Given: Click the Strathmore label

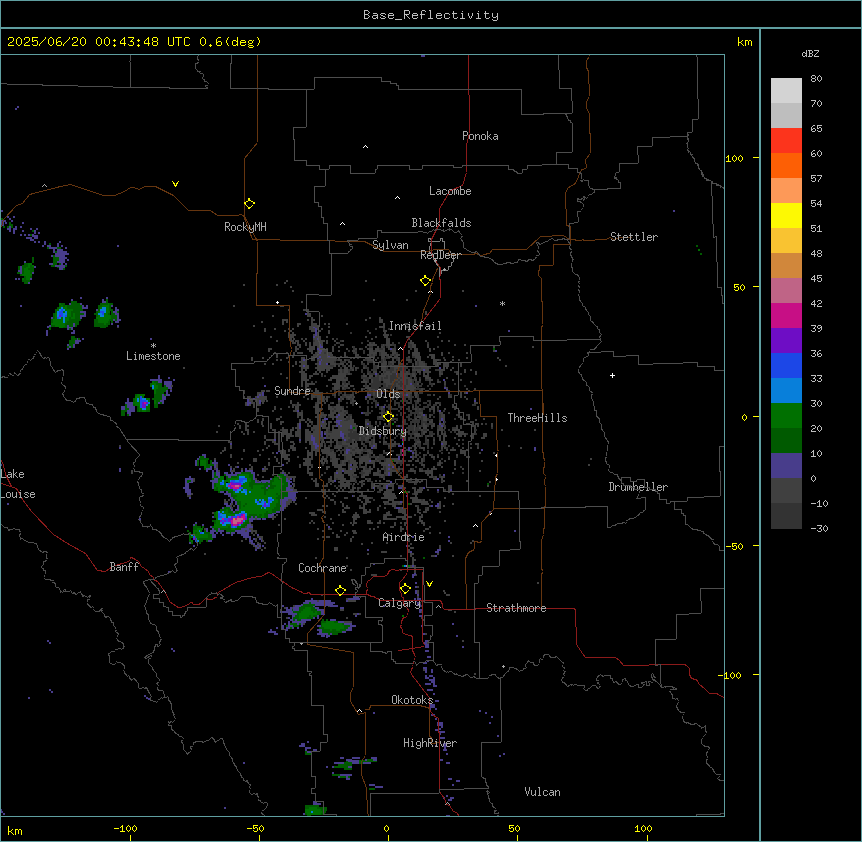Looking at the screenshot, I should tap(516, 608).
